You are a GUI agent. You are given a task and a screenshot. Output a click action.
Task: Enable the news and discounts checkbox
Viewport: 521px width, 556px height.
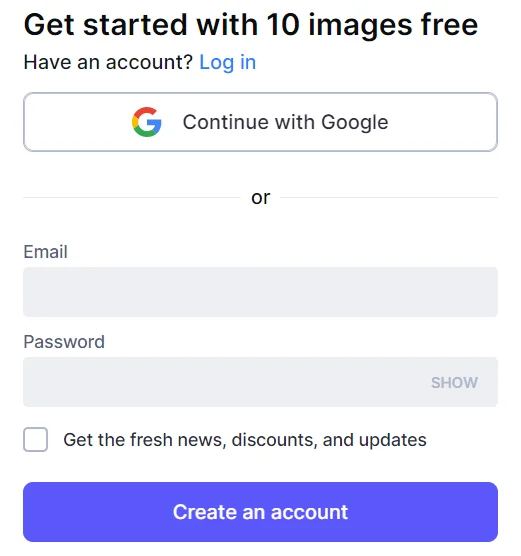(35, 439)
